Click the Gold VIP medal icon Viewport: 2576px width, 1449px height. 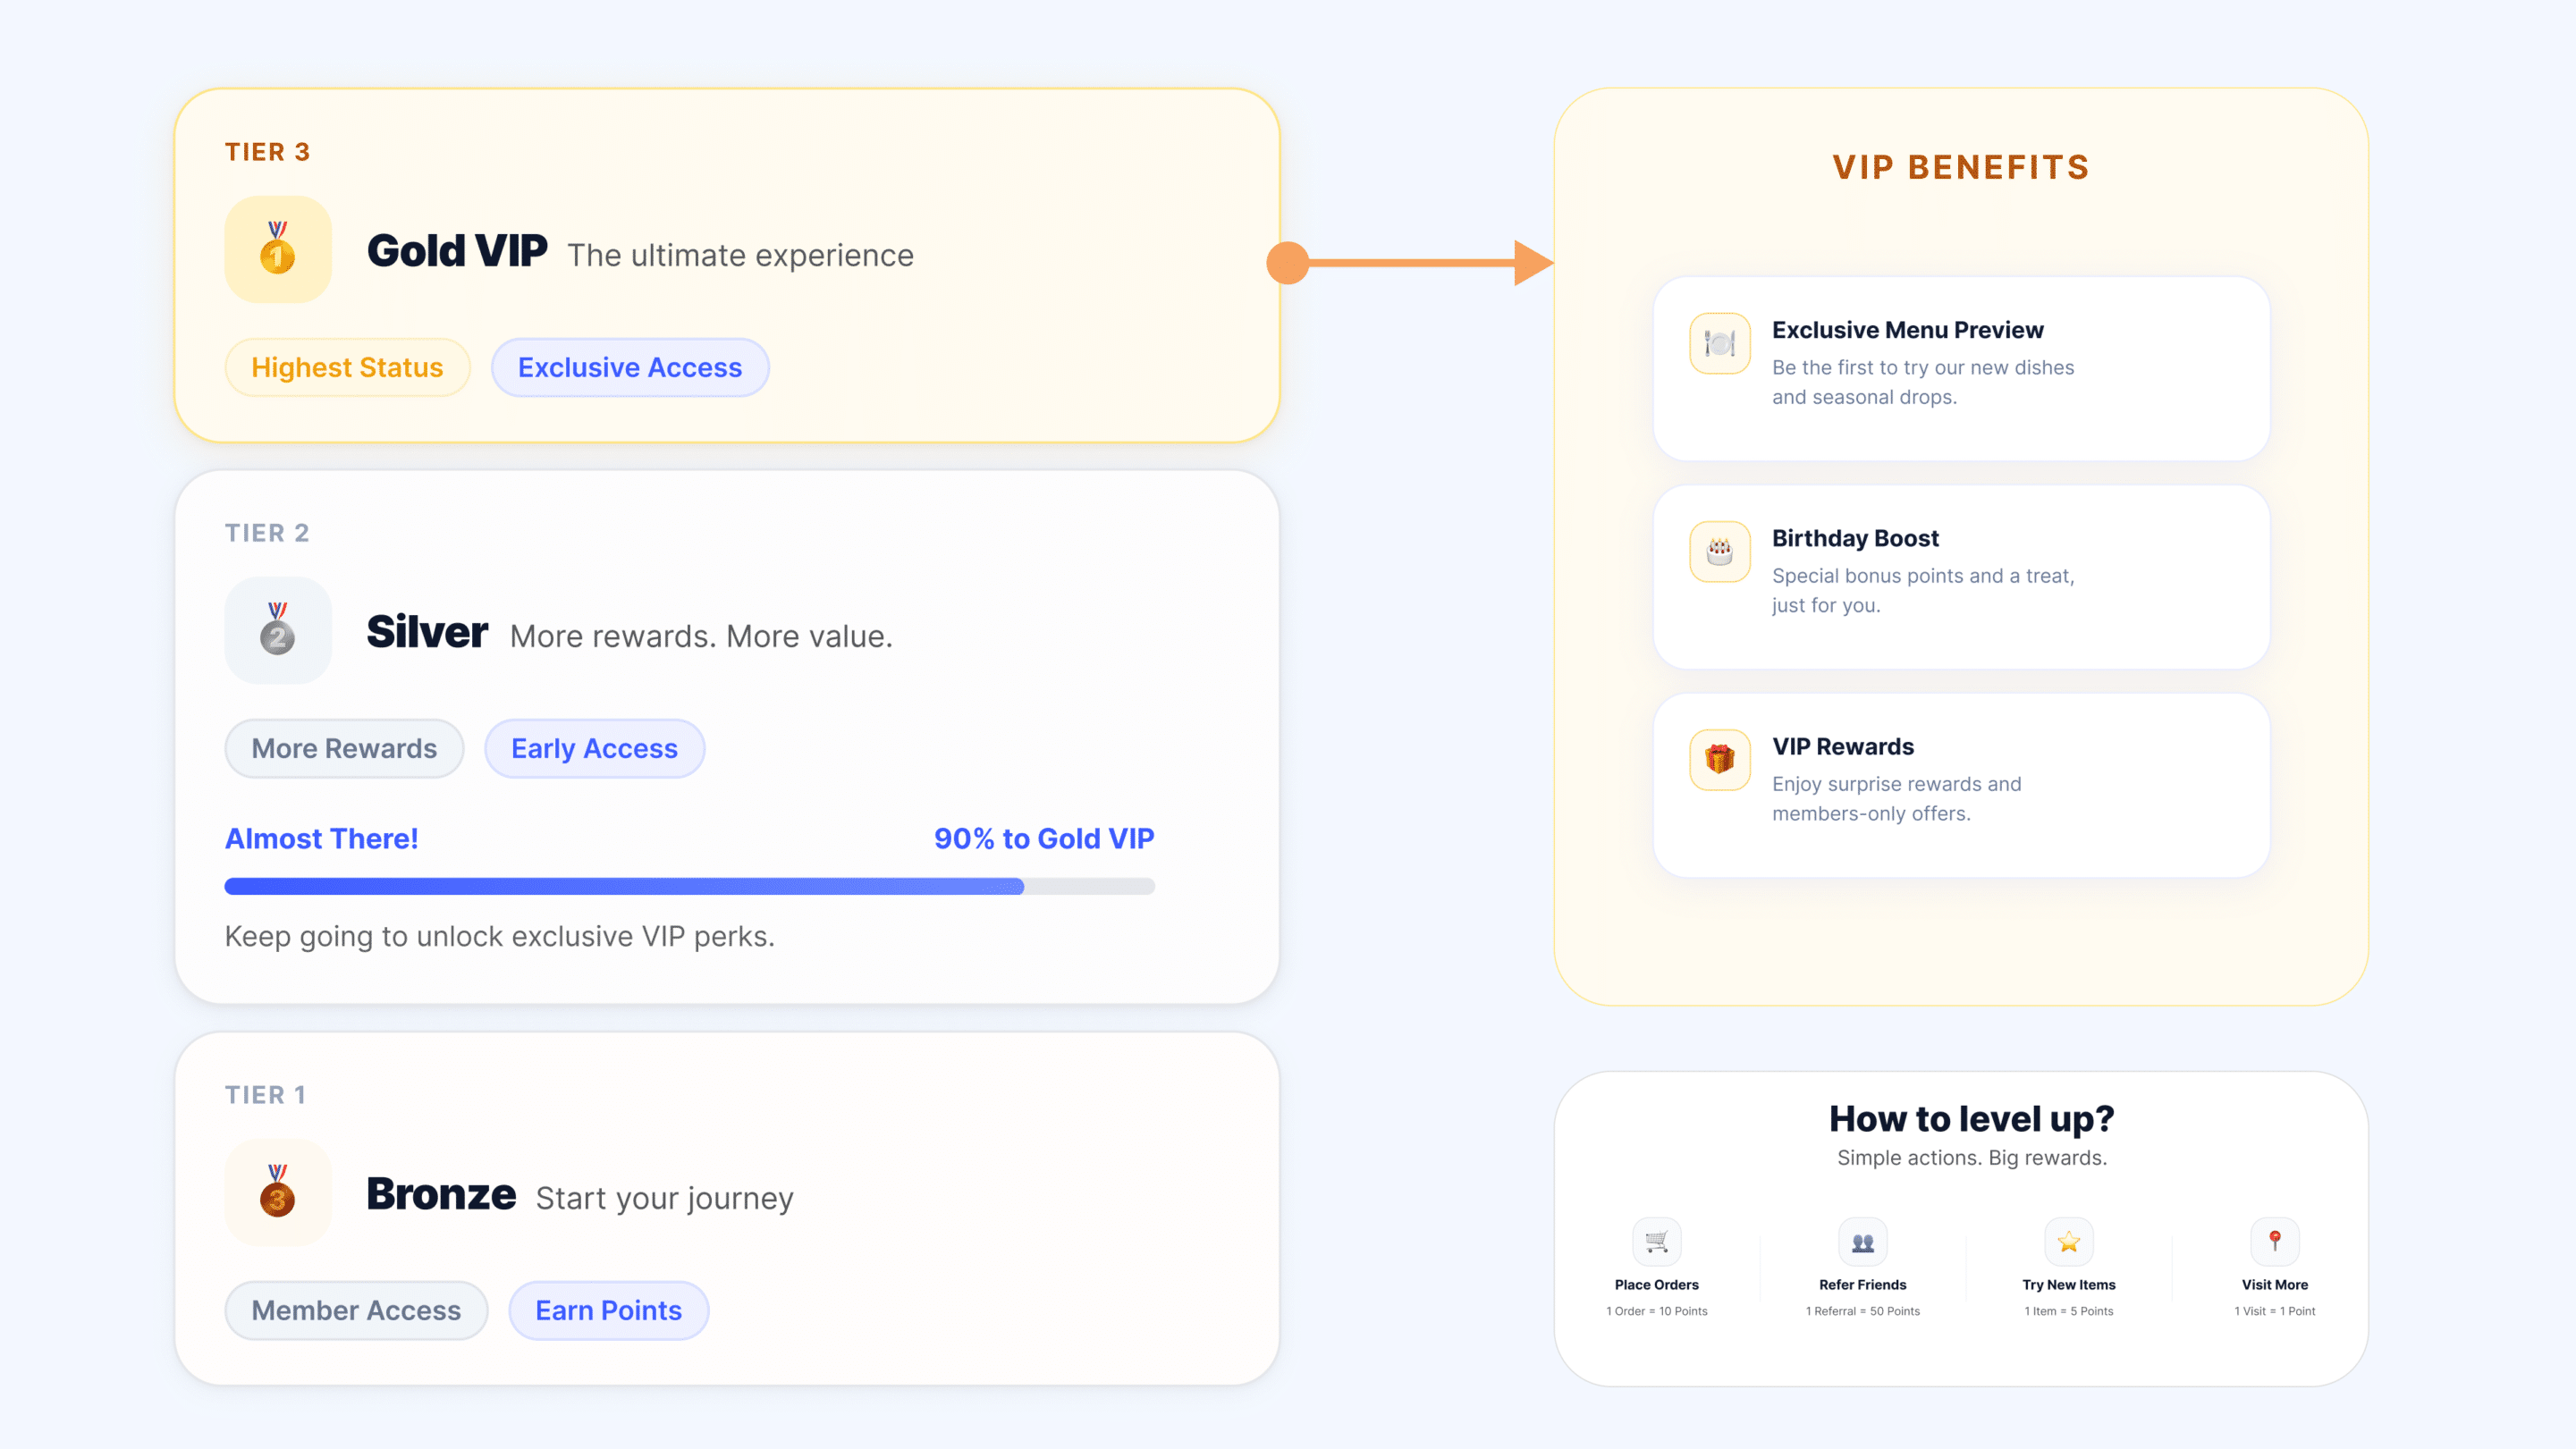[x=278, y=249]
